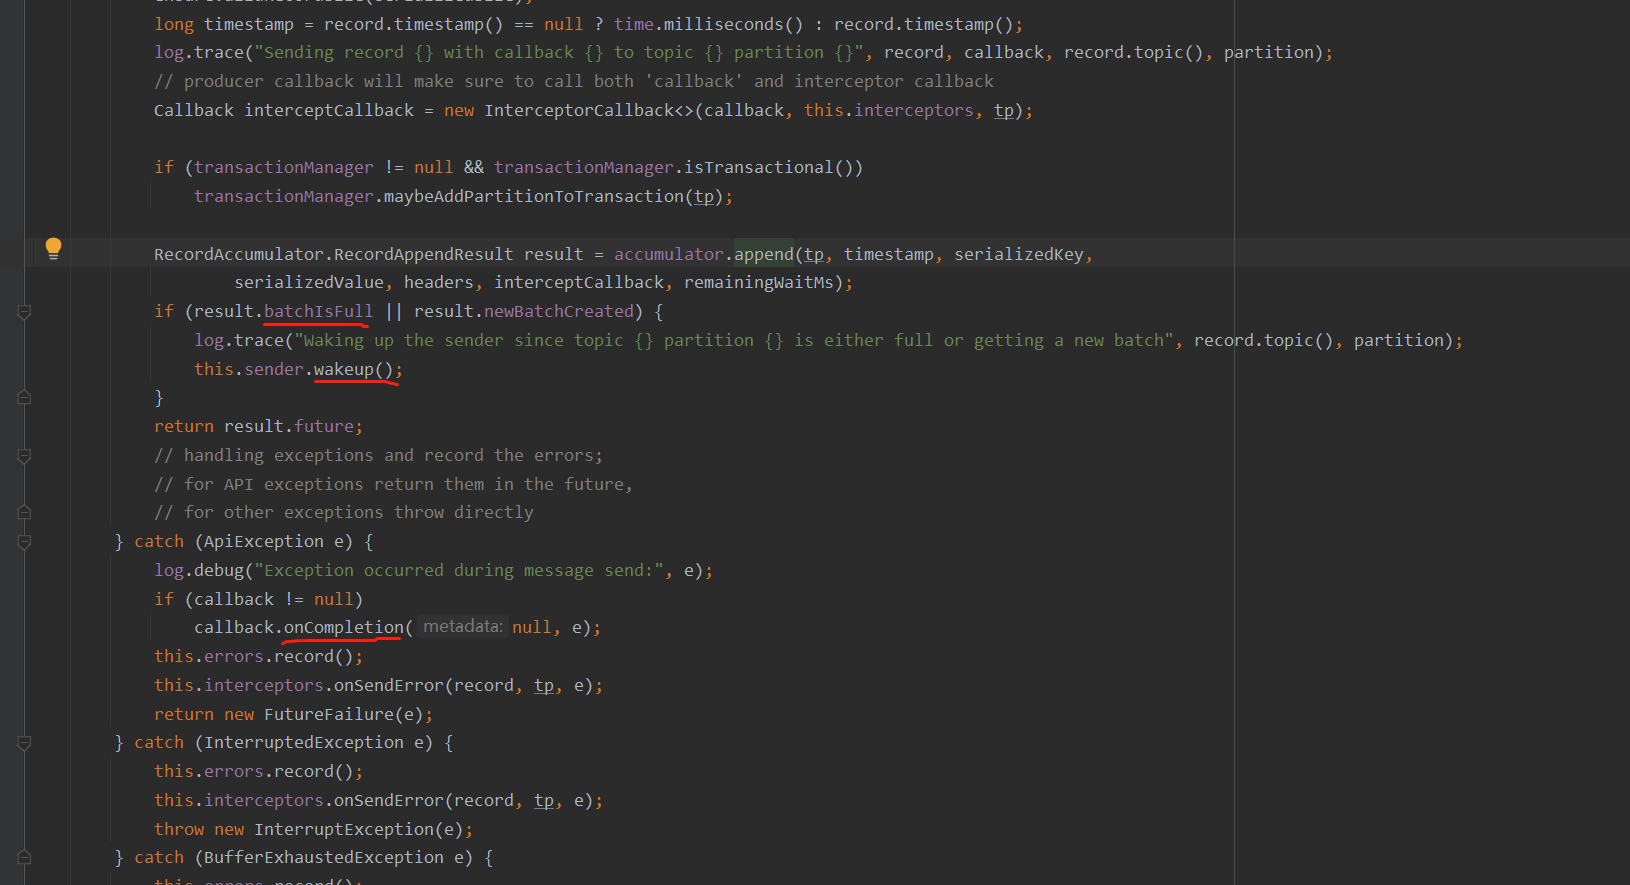Click the 'metadata:' parameter hint
This screenshot has width=1630, height=885.
(x=462, y=627)
